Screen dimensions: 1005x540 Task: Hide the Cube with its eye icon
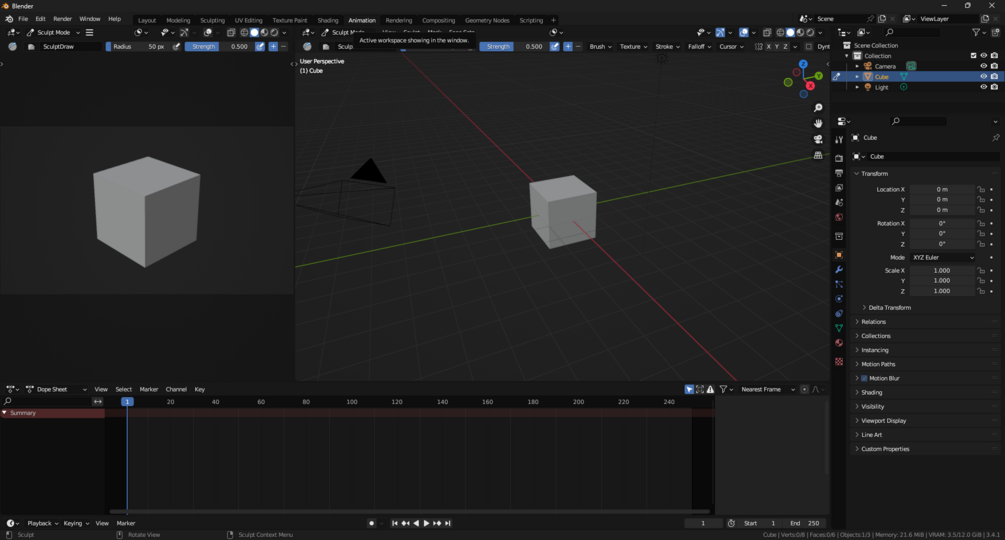[x=984, y=76]
